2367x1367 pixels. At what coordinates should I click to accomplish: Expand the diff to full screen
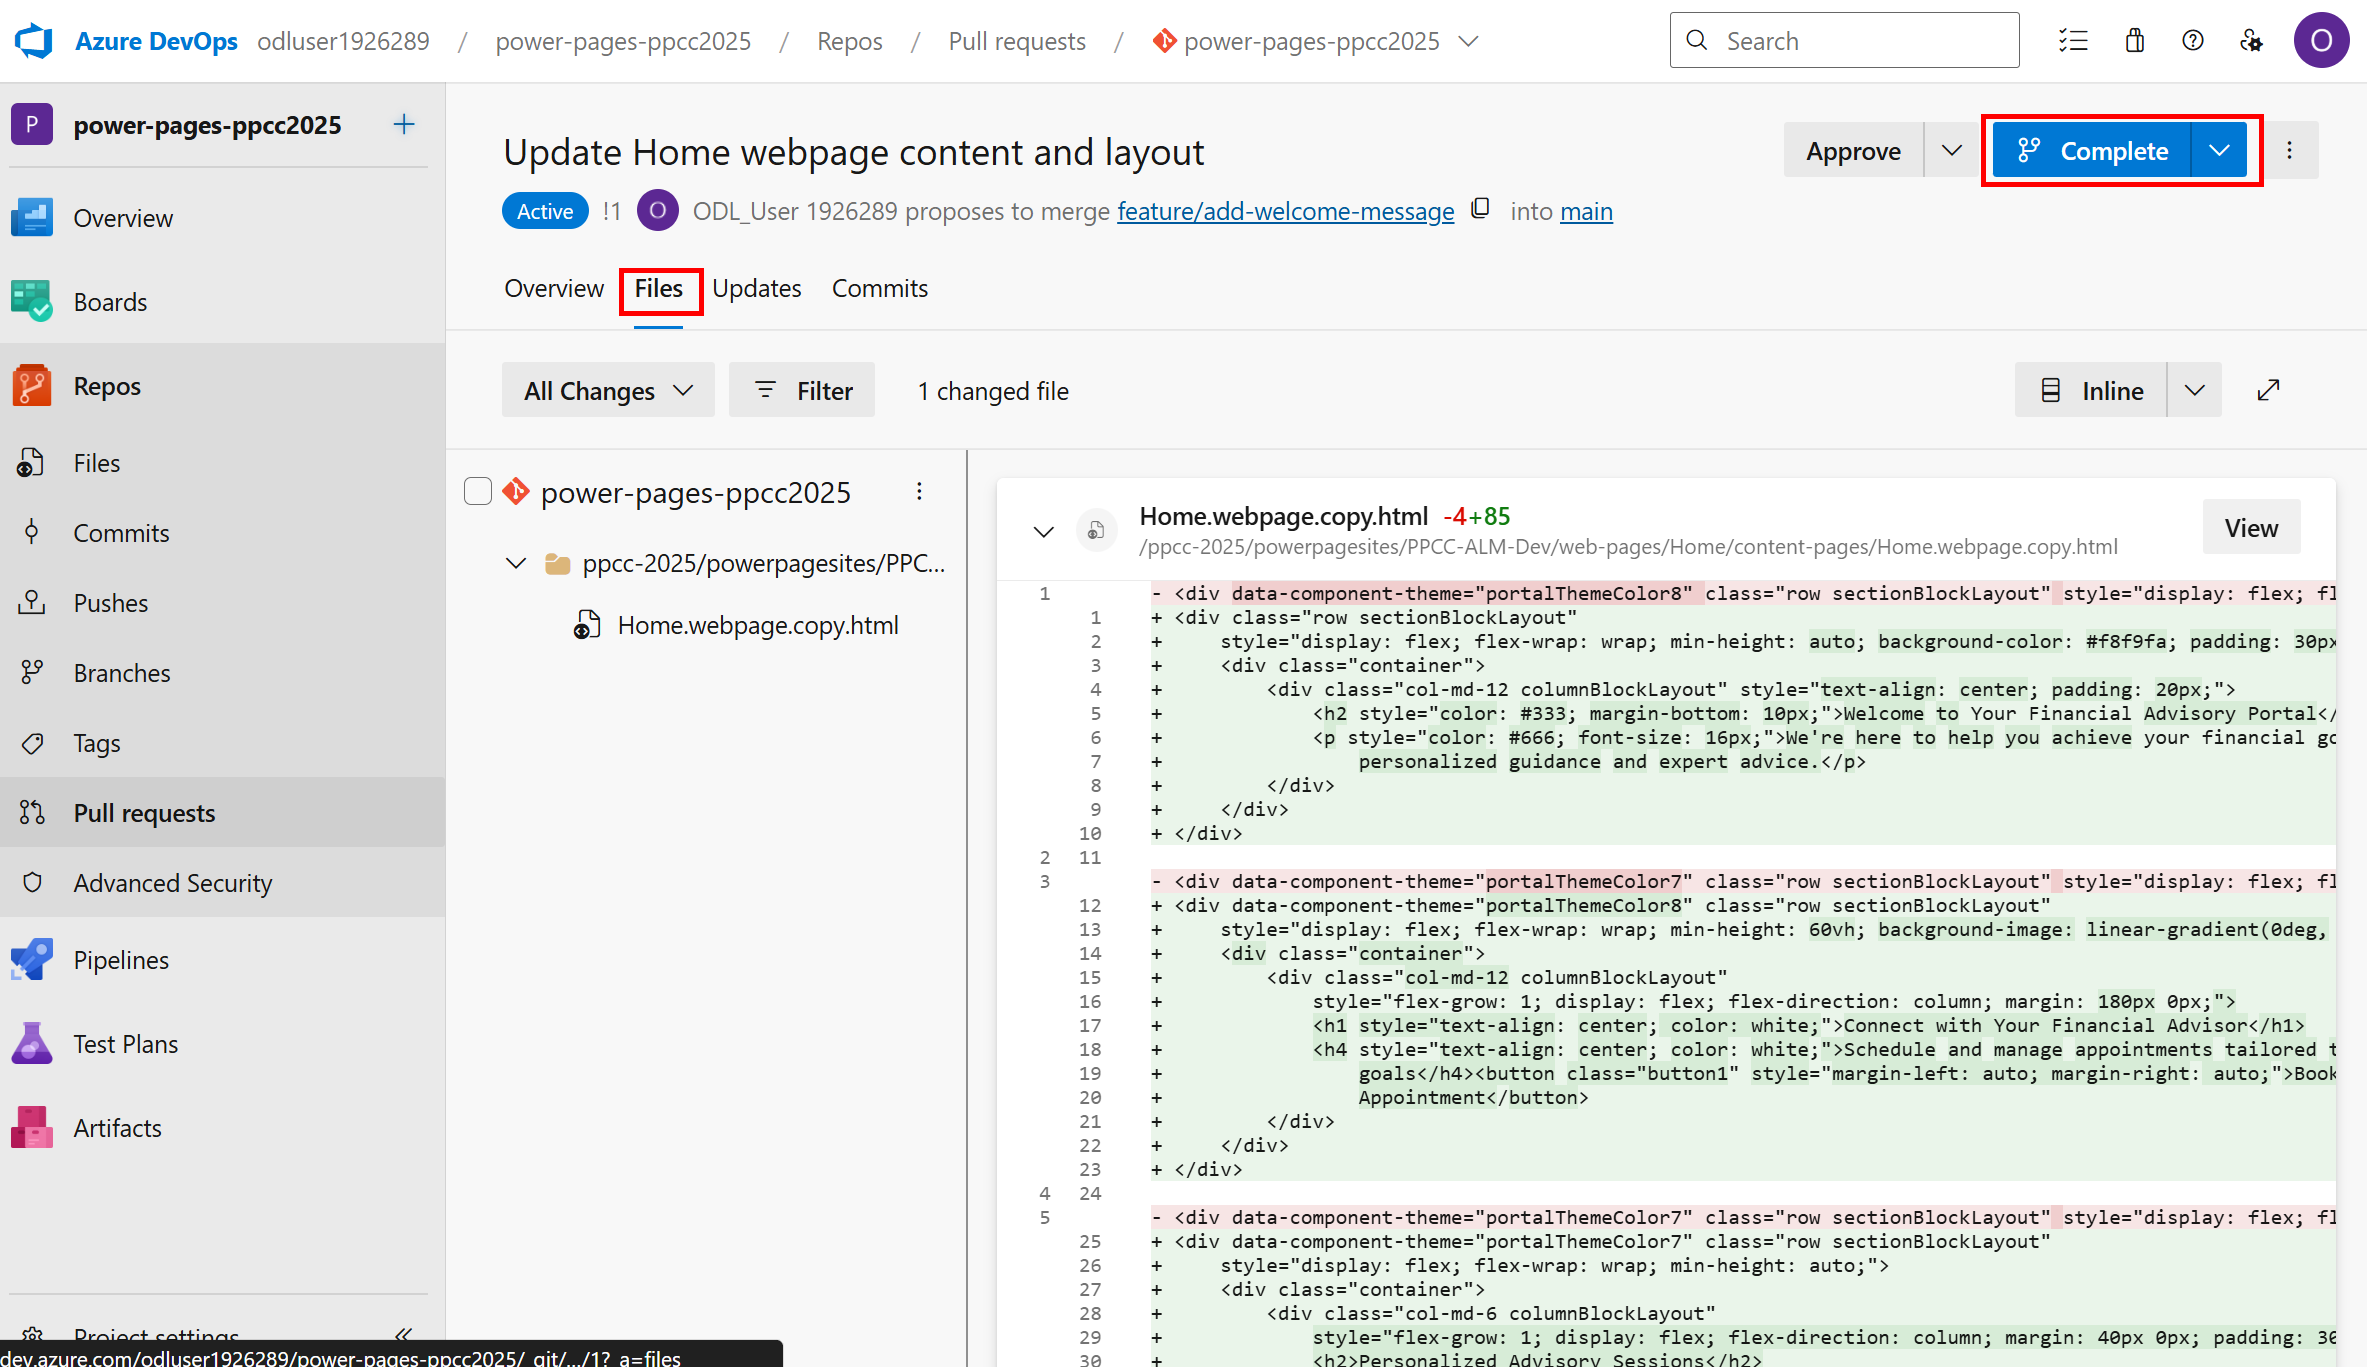click(x=2268, y=389)
